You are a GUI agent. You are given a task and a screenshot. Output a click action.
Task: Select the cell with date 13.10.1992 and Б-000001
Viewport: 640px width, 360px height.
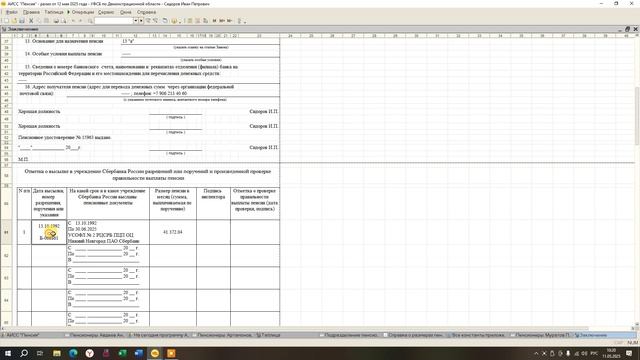click(x=49, y=232)
